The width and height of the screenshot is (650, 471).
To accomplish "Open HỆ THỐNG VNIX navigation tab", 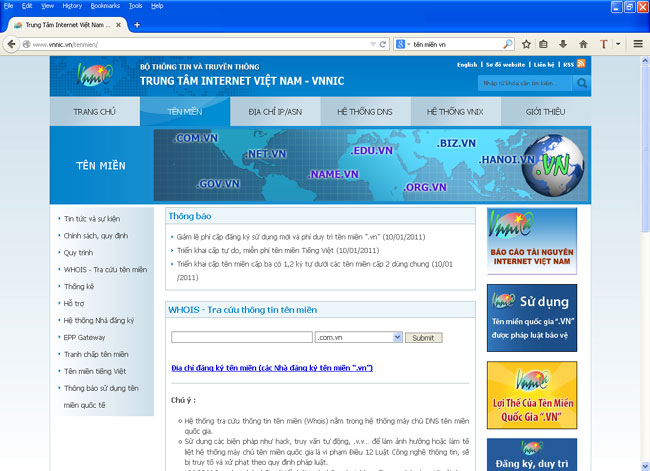I will point(456,112).
